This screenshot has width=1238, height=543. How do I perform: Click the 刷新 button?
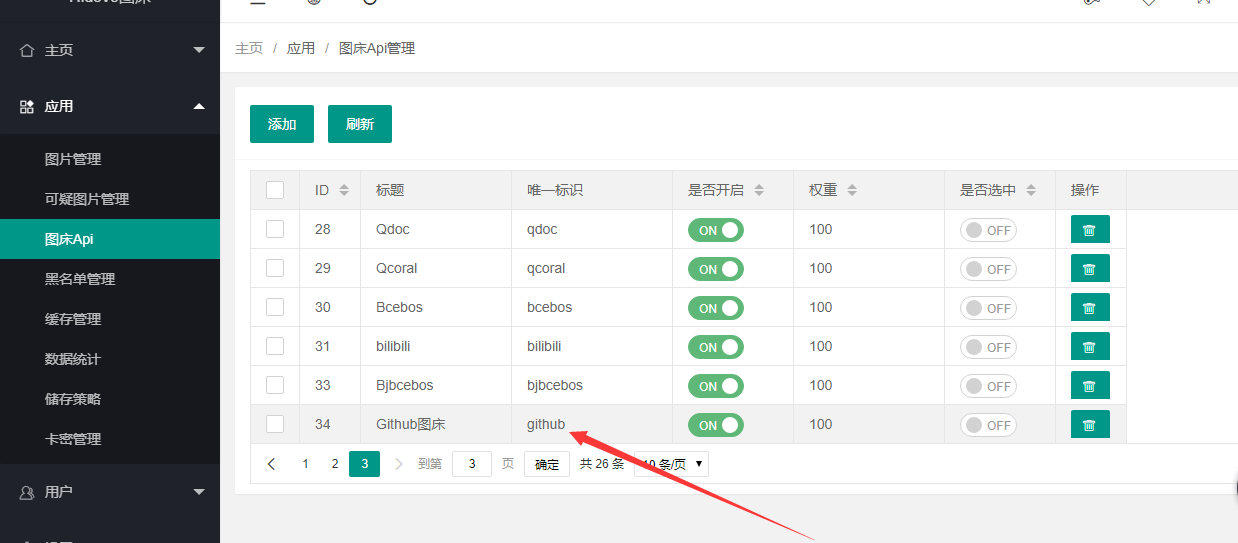(x=360, y=124)
